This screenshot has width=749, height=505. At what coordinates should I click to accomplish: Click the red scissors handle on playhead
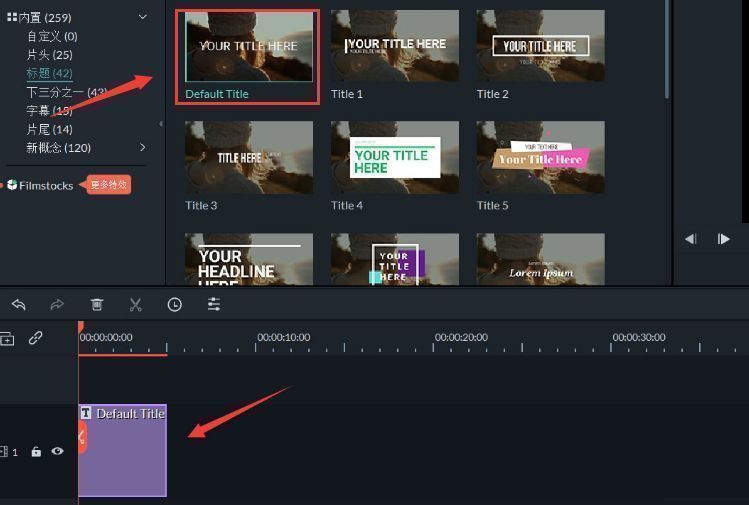click(82, 437)
